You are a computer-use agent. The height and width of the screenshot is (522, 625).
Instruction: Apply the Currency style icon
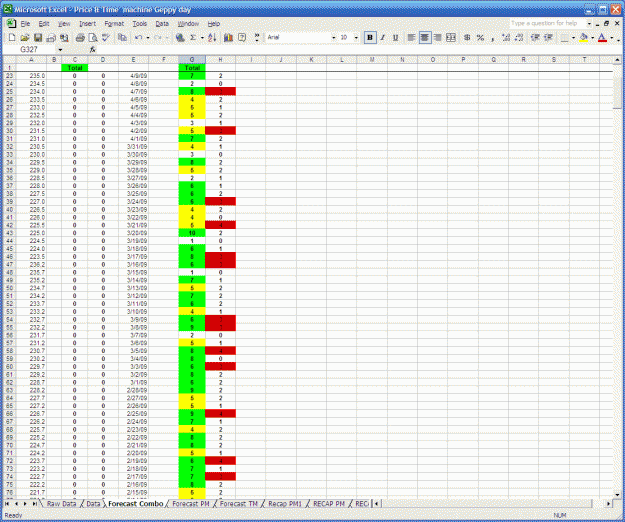[x=467, y=37]
